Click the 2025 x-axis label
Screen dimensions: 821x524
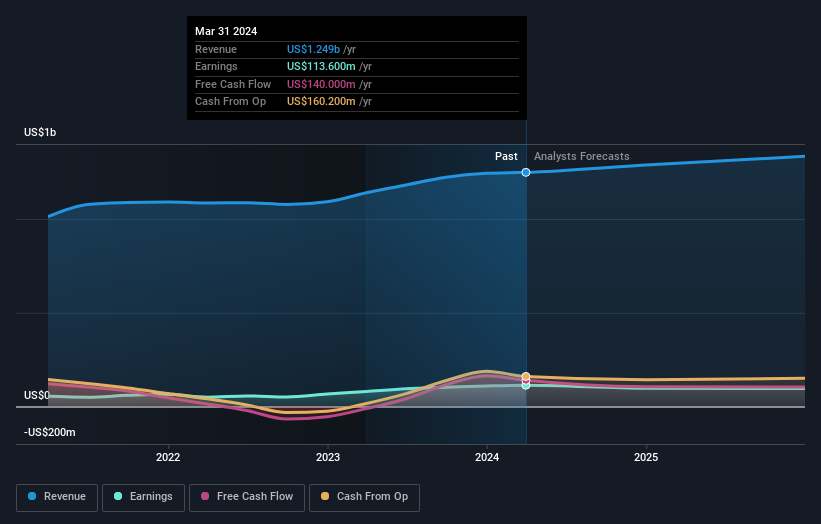(x=646, y=458)
